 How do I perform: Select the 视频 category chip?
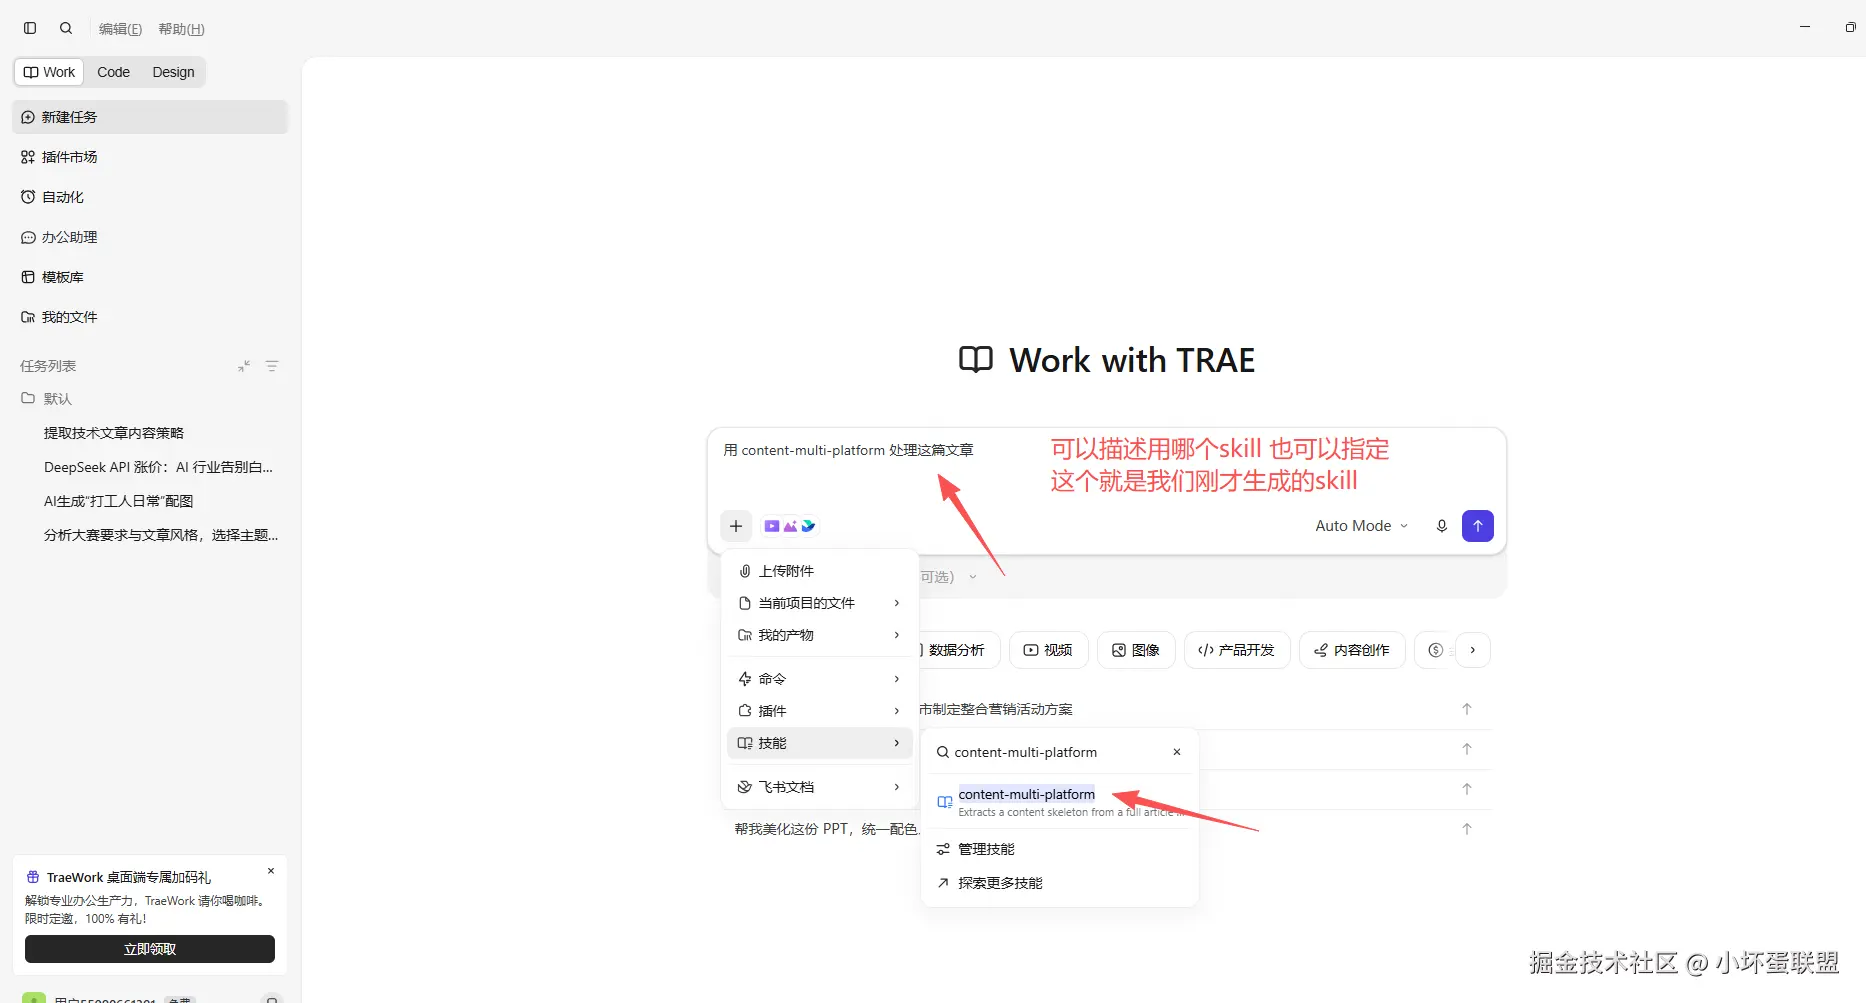[x=1048, y=650]
